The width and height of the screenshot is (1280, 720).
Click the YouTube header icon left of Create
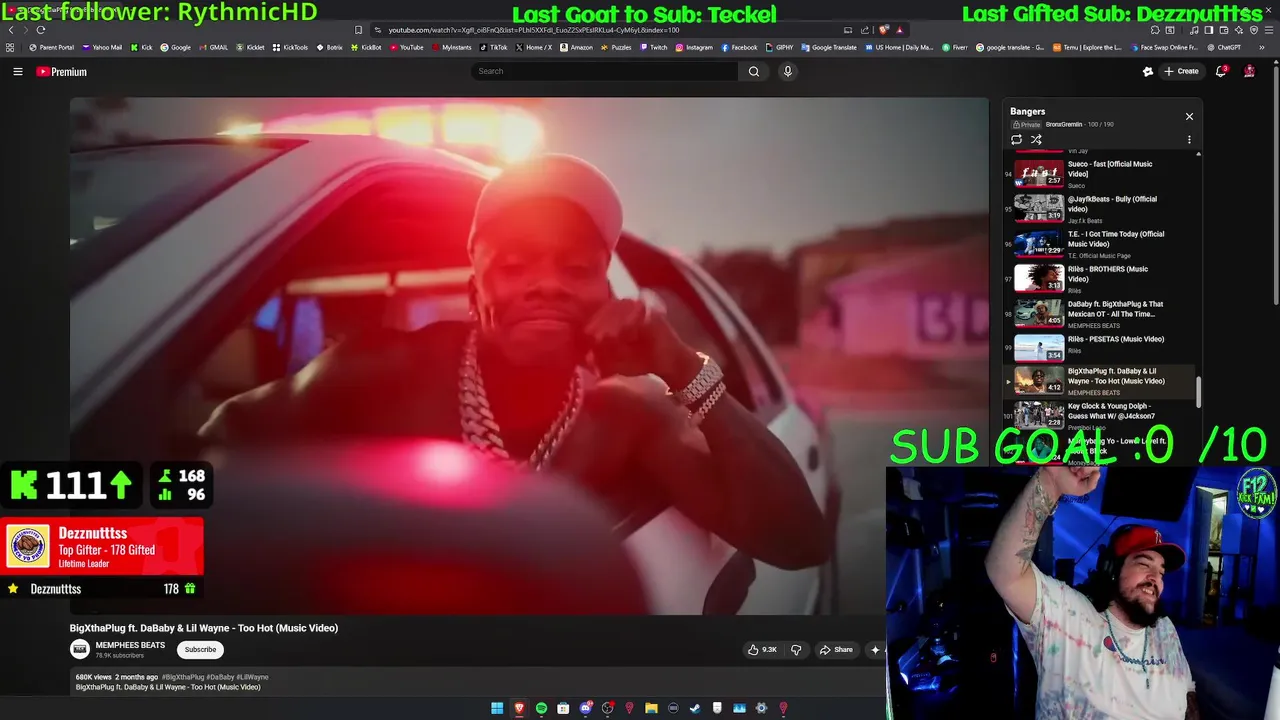1148,71
